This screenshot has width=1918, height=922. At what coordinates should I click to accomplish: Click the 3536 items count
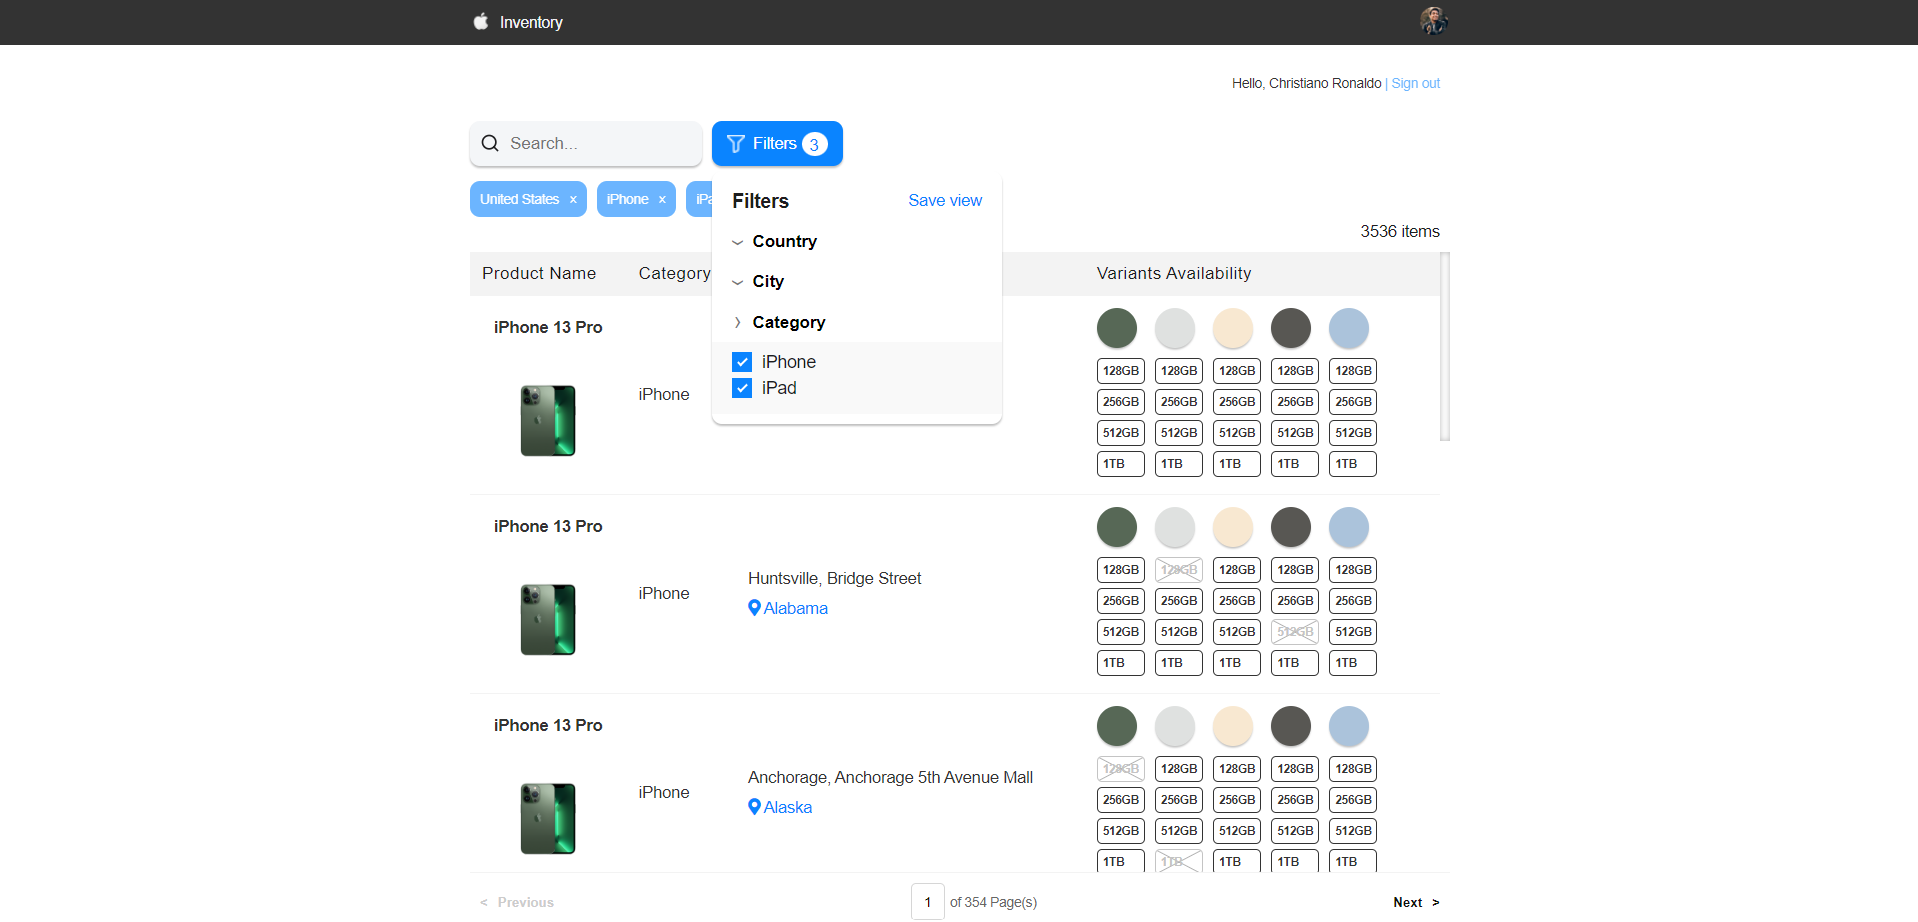point(1400,231)
